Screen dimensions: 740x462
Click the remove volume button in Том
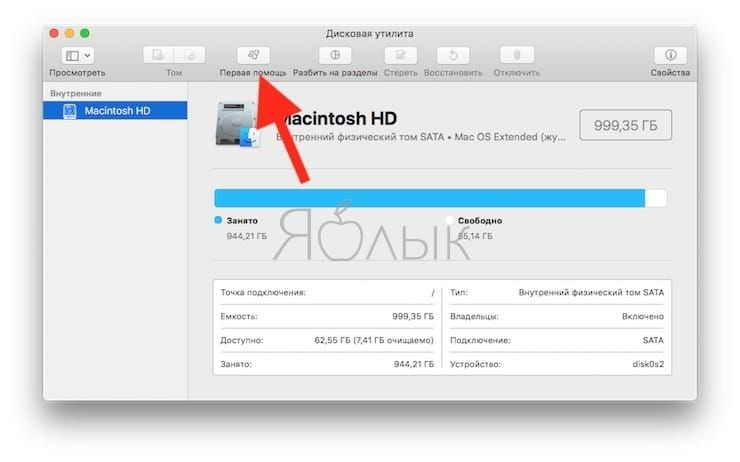[190, 55]
